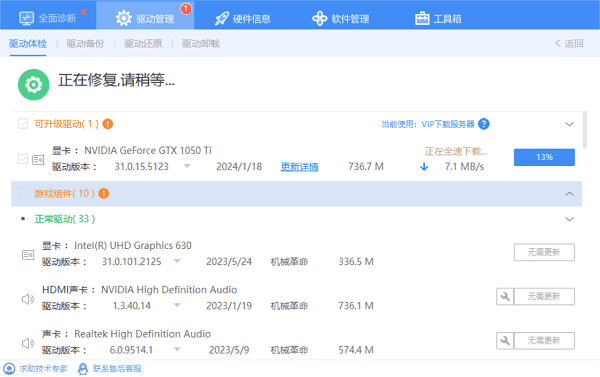Click the 硬件信息 rocket icon
Viewport: 600px width, 377px height.
222,18
